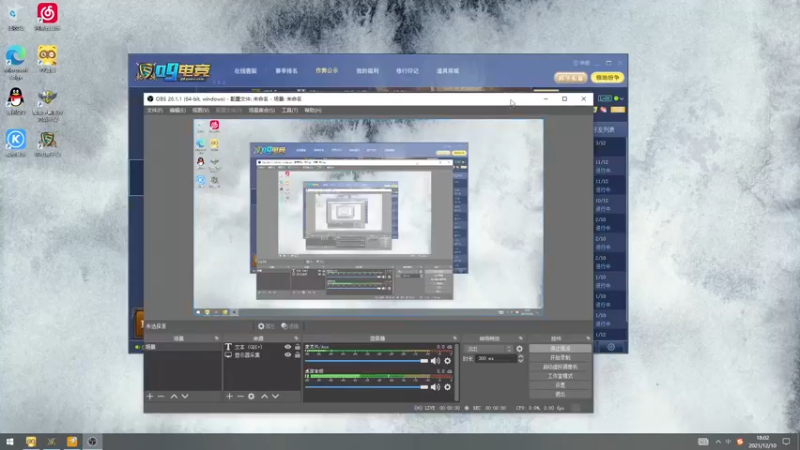800x450 pixels.
Task: Switch to 在线客服 tab in 09 window
Action: (245, 71)
